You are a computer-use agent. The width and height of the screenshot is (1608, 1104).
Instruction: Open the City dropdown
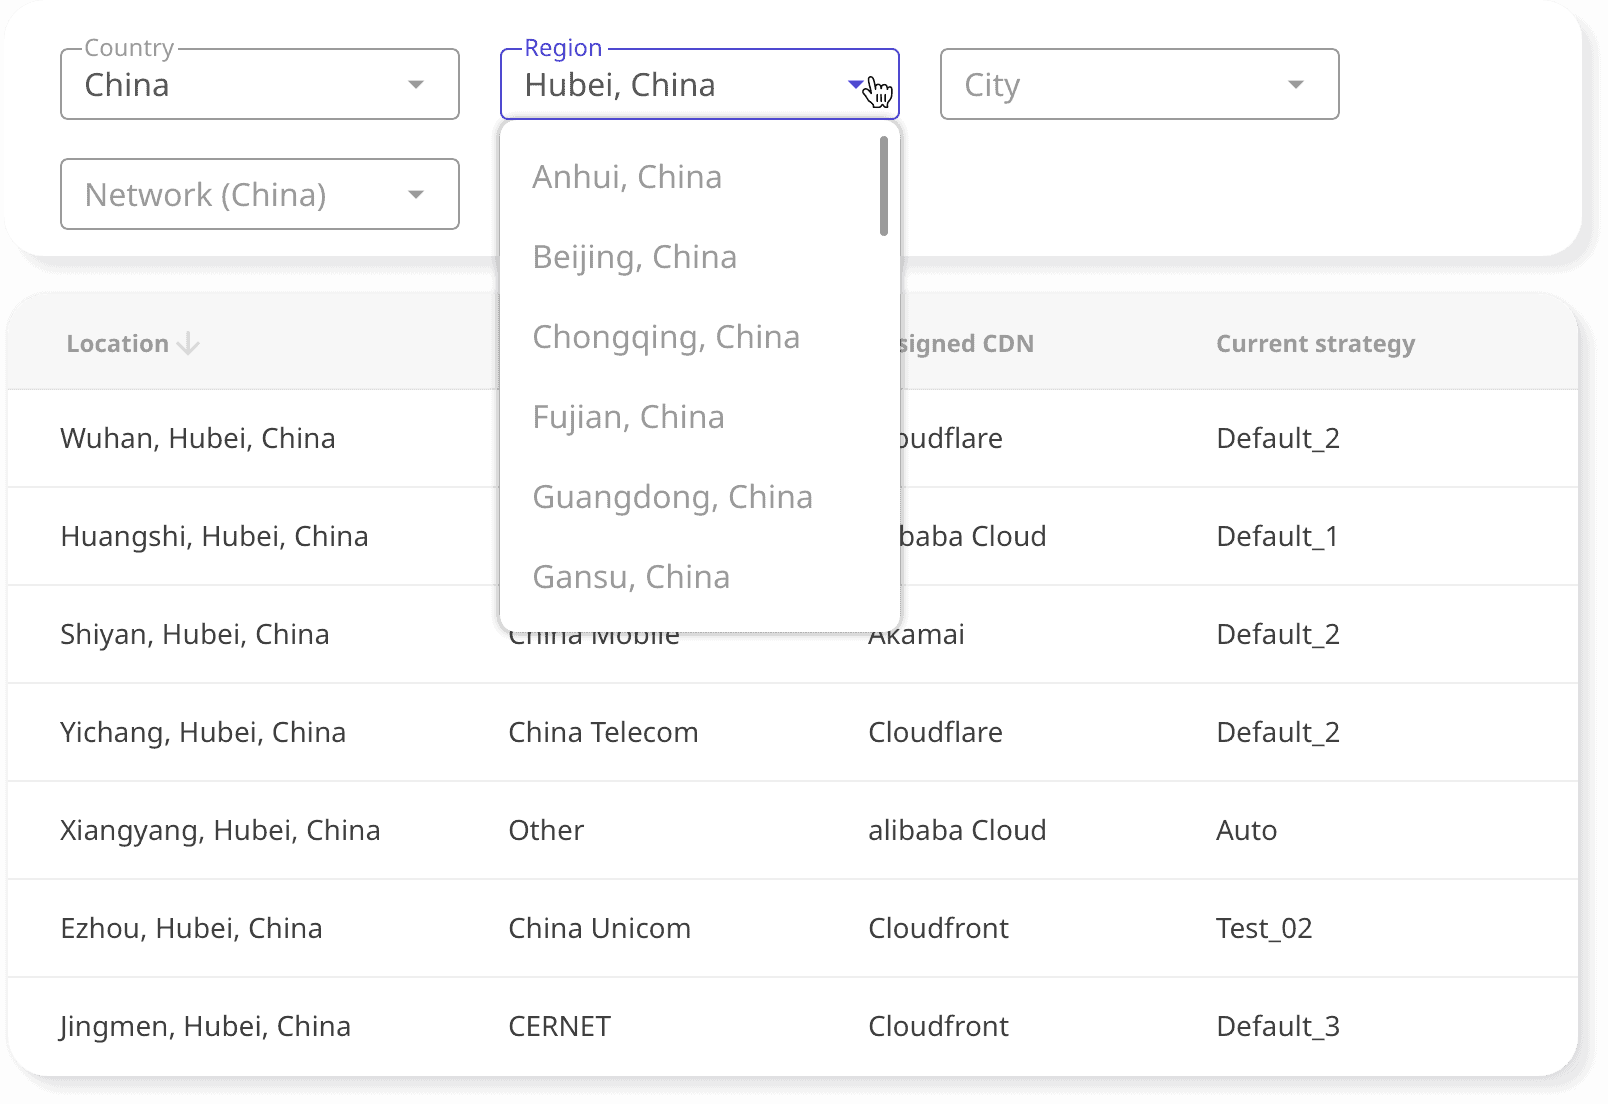[x=1139, y=84]
